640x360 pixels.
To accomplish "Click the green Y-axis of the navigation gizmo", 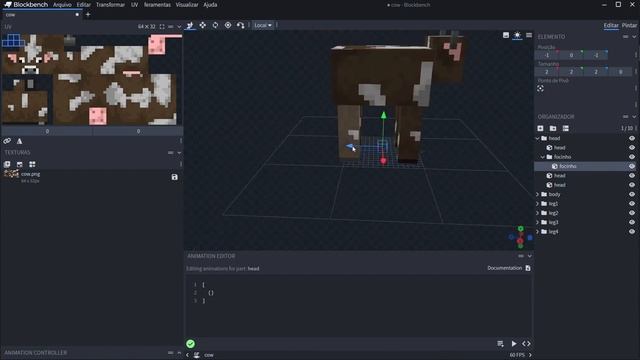I will 520,229.
